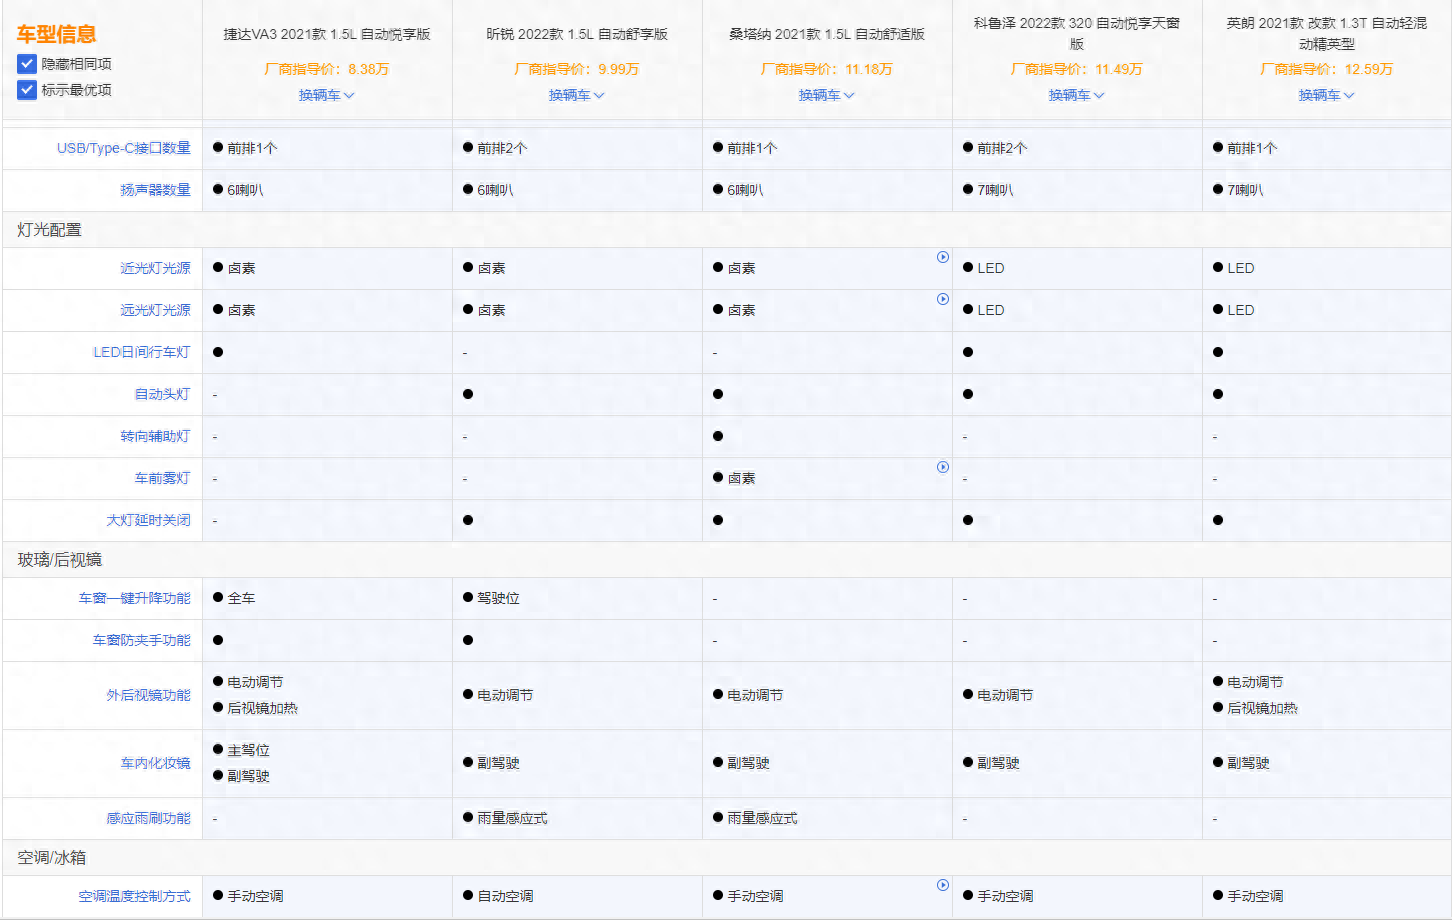The height and width of the screenshot is (920, 1452).
Task: Open the 车前雾灯 parameter link
Action: click(x=162, y=478)
